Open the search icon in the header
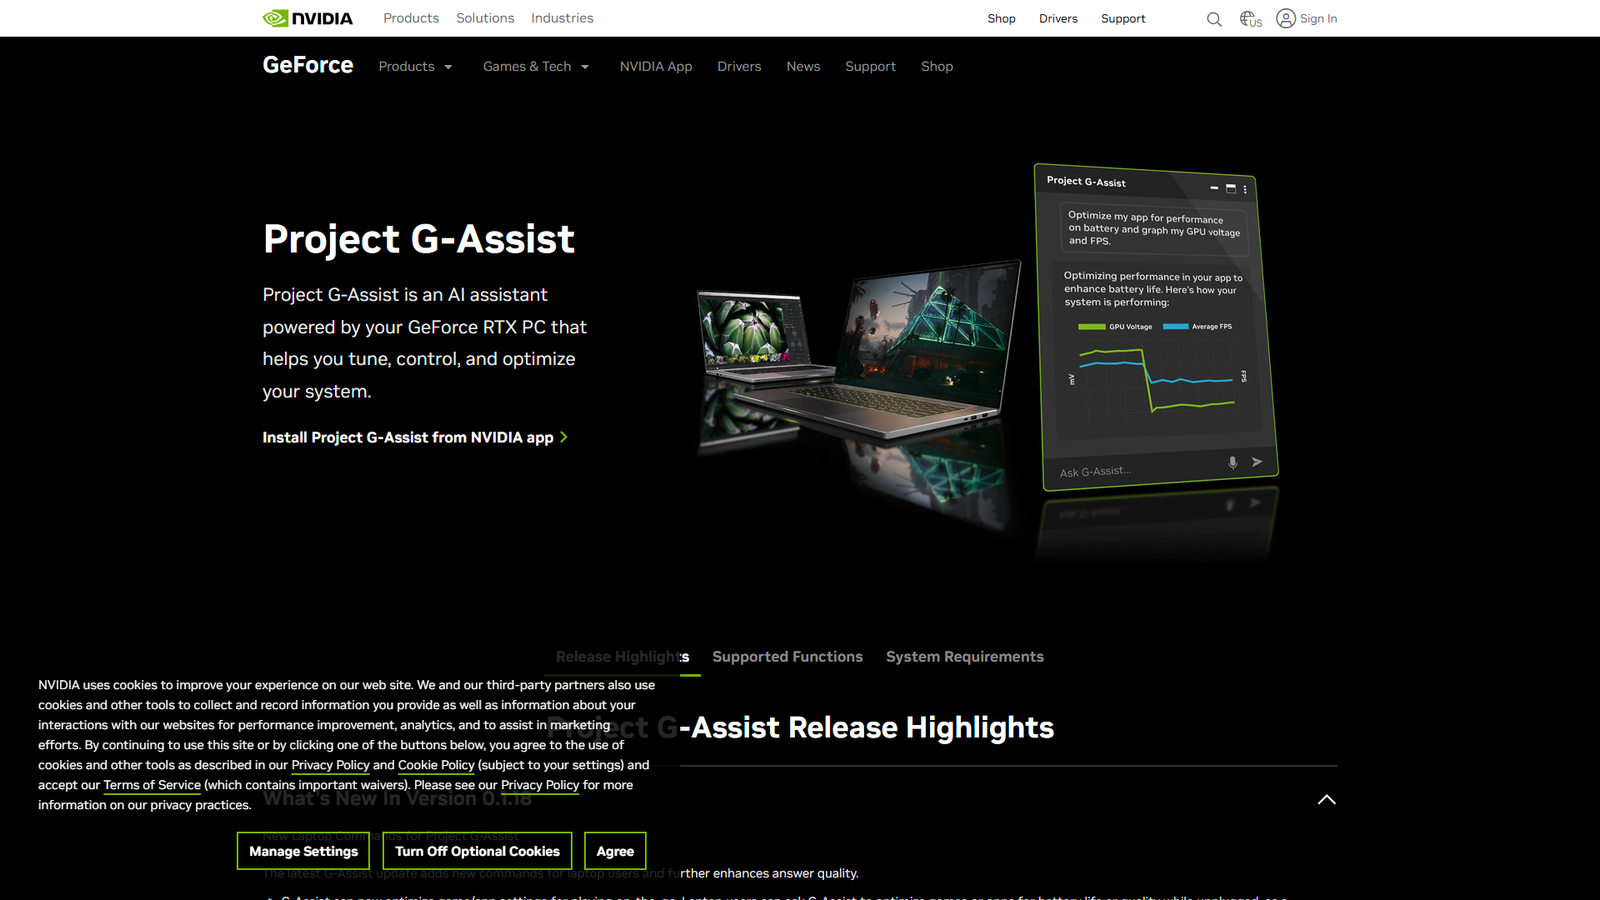The width and height of the screenshot is (1600, 900). point(1213,18)
